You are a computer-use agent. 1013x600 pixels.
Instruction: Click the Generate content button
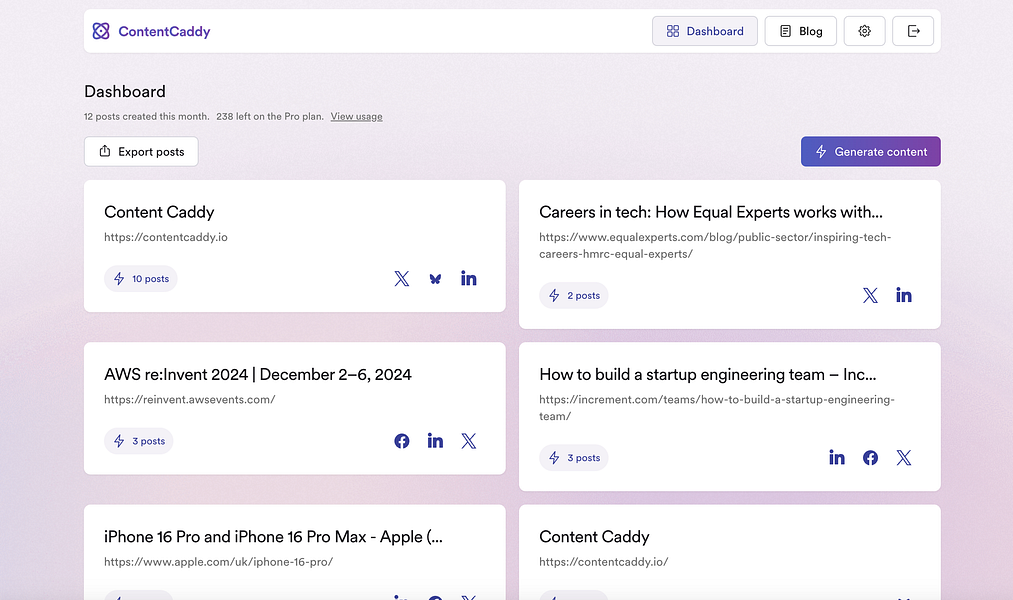[x=870, y=151]
